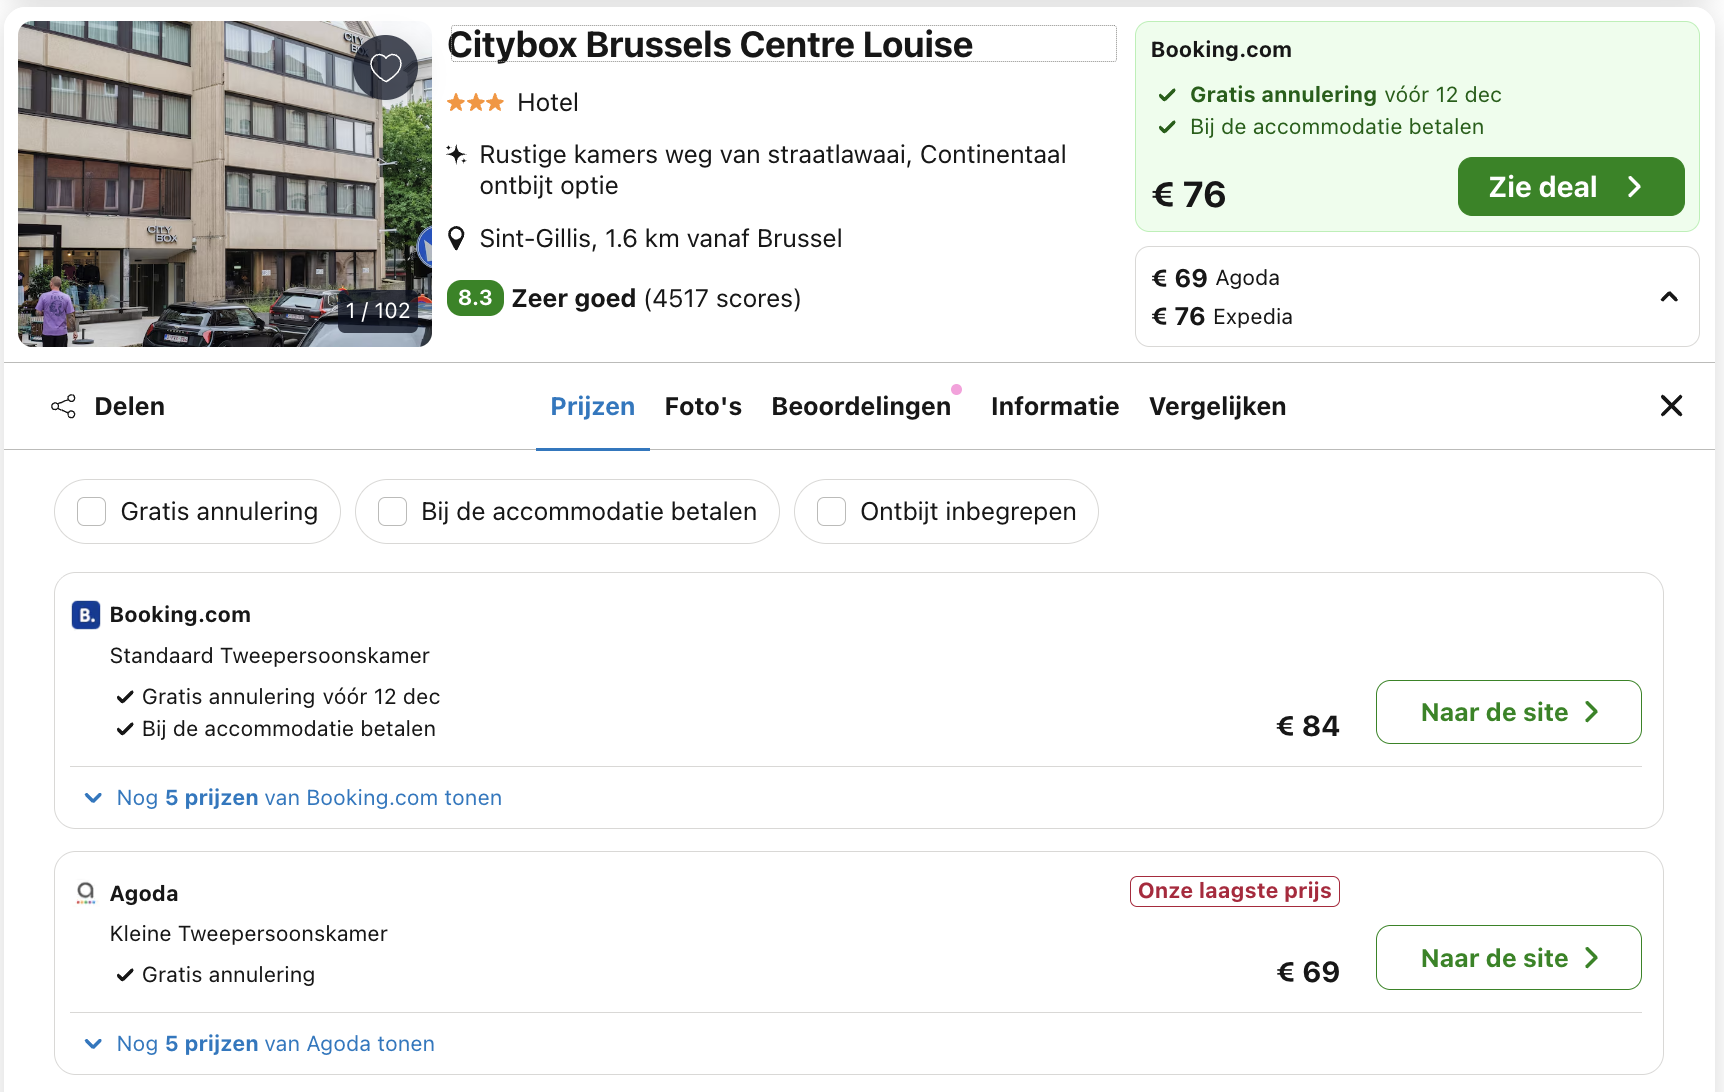Screen dimensions: 1724x1092
Task: Click the Booking.com logo icon
Action: [86, 614]
